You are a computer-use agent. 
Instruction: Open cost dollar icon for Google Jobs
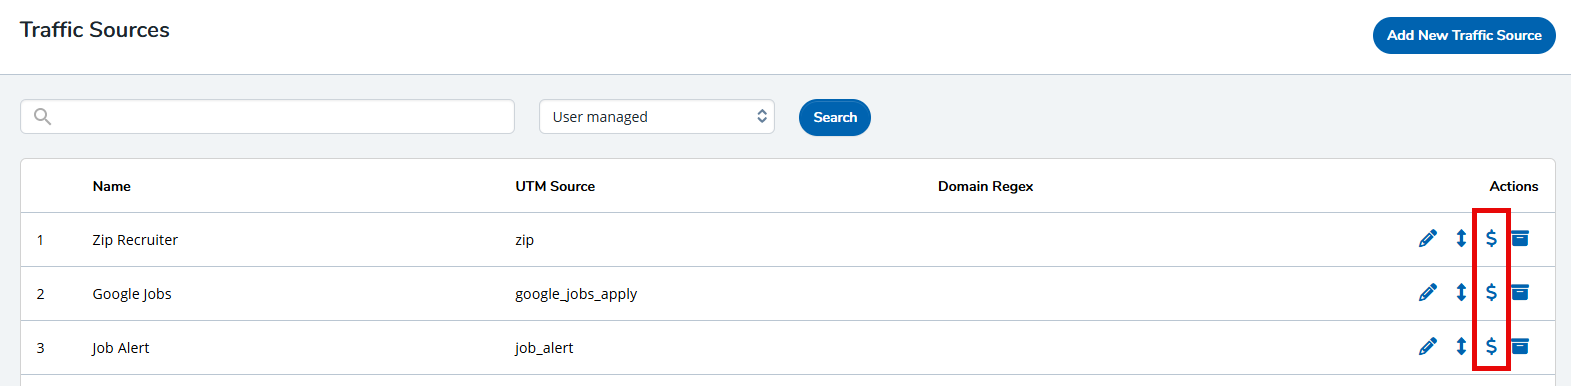click(1491, 292)
